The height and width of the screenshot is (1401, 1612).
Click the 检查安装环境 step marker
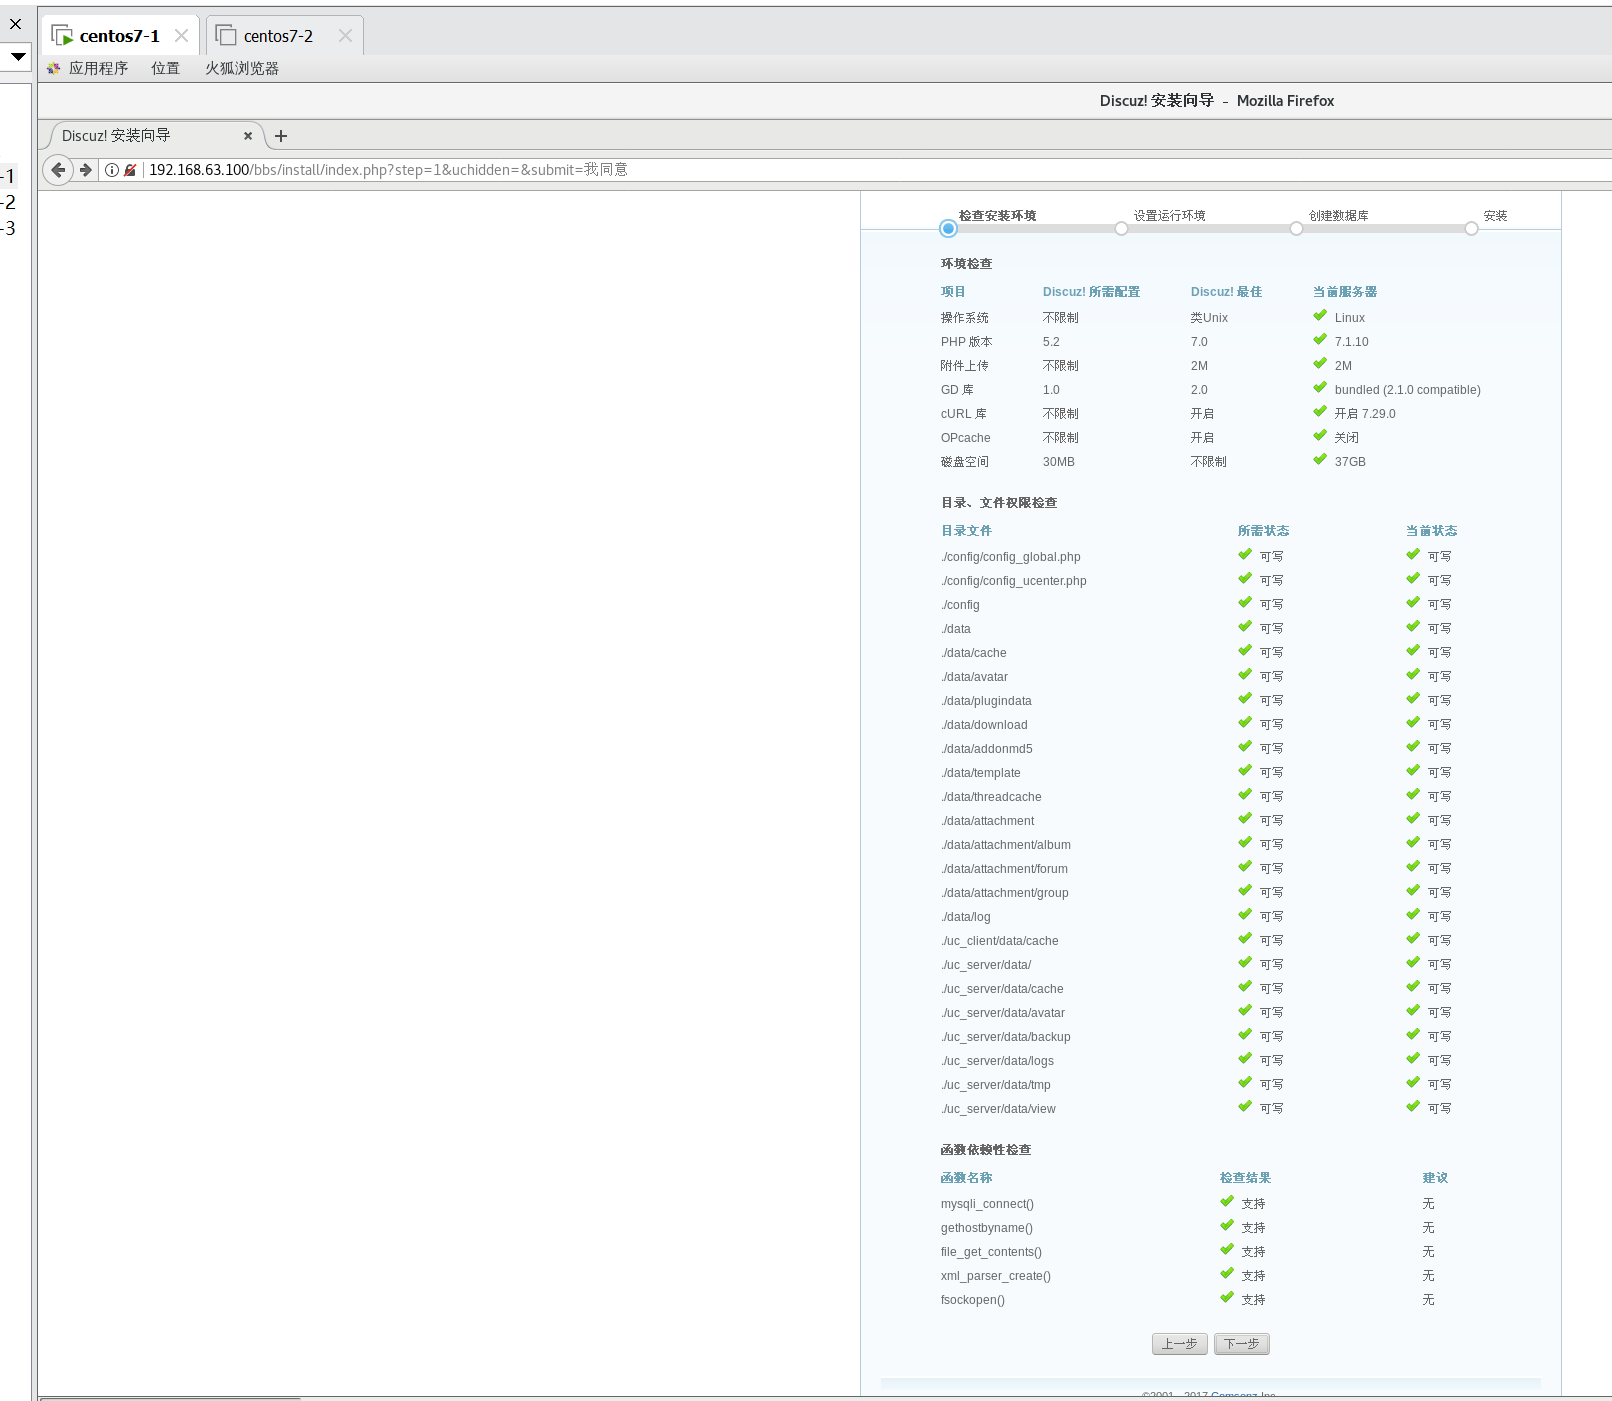click(x=948, y=229)
